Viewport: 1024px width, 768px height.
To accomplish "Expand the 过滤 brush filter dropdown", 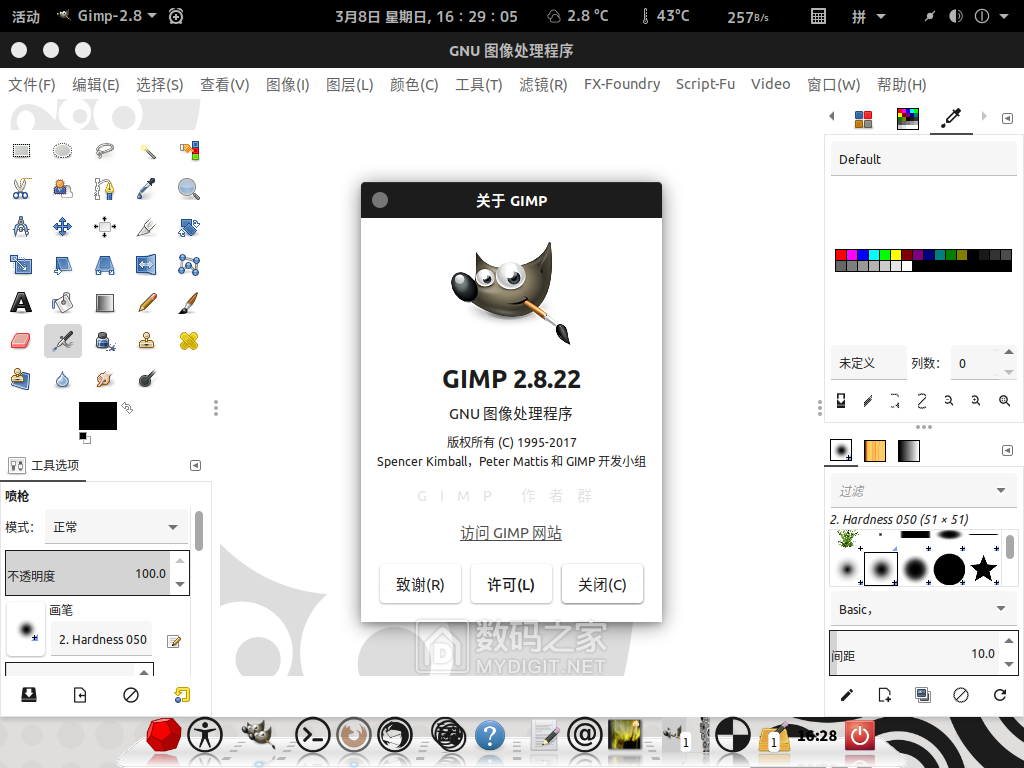I will (923, 491).
